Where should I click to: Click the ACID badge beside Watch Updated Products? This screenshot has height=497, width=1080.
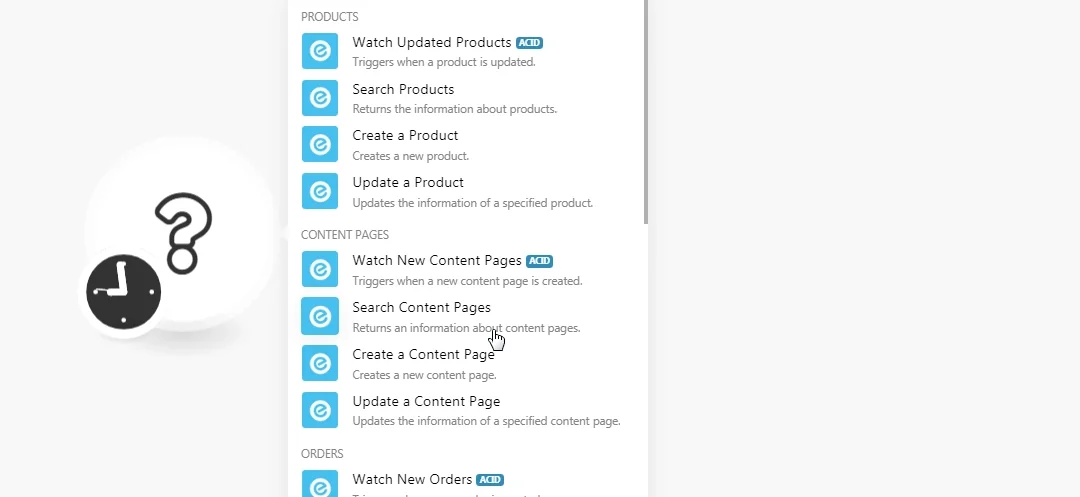530,43
